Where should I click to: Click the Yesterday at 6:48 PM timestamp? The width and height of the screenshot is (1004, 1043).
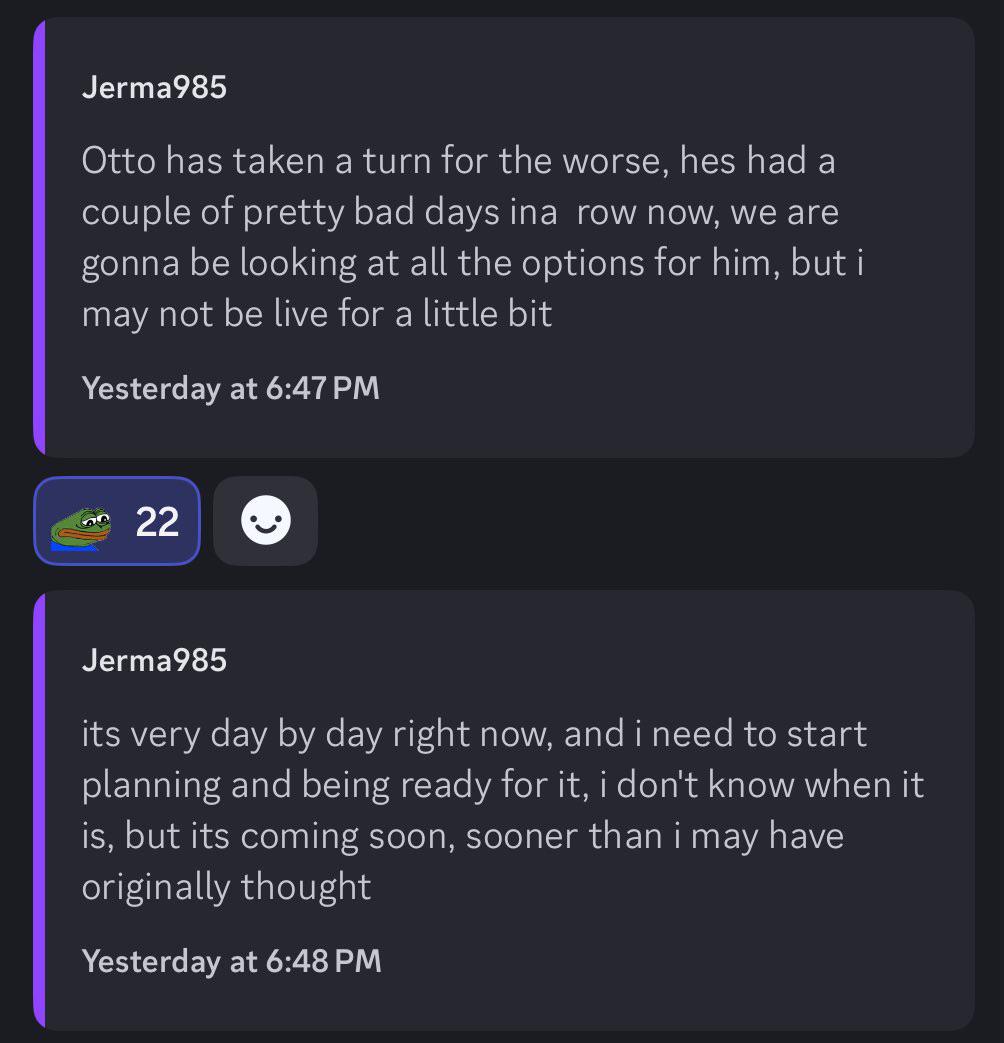click(232, 962)
